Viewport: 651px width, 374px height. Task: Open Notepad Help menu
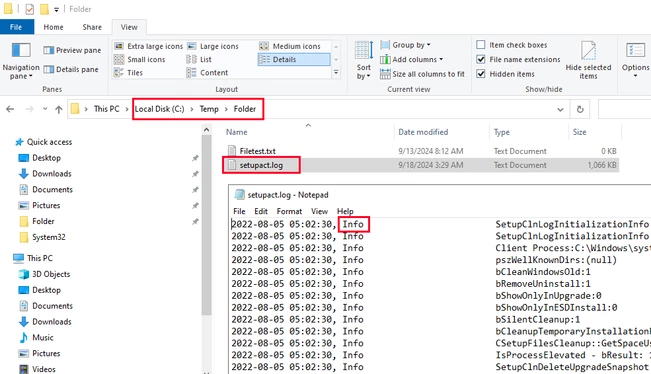tap(345, 211)
